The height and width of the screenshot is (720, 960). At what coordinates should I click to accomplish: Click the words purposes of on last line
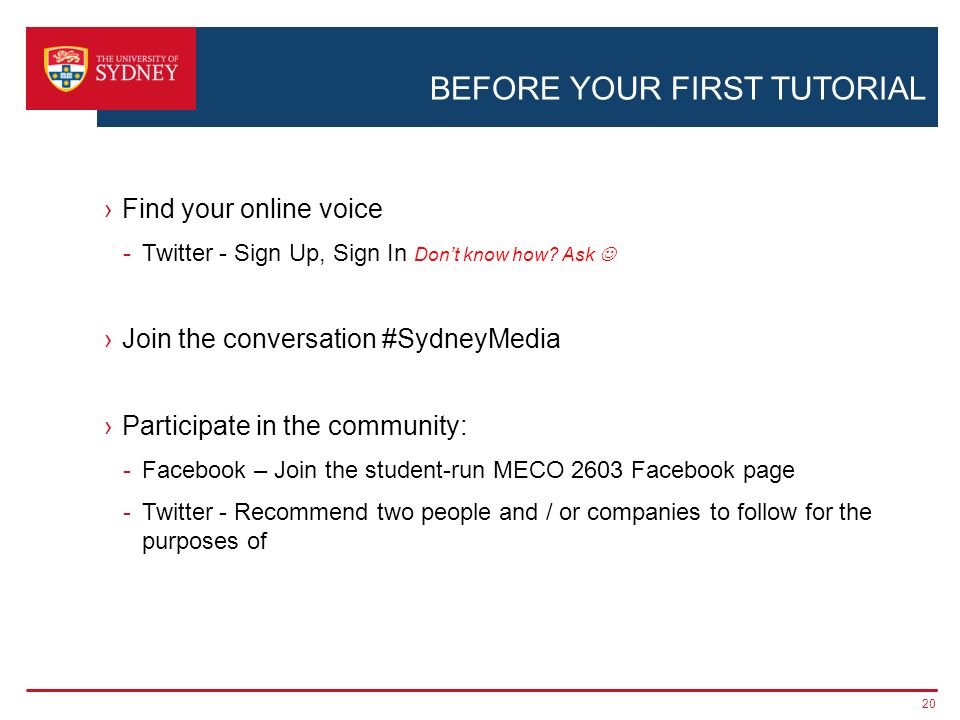click(204, 542)
